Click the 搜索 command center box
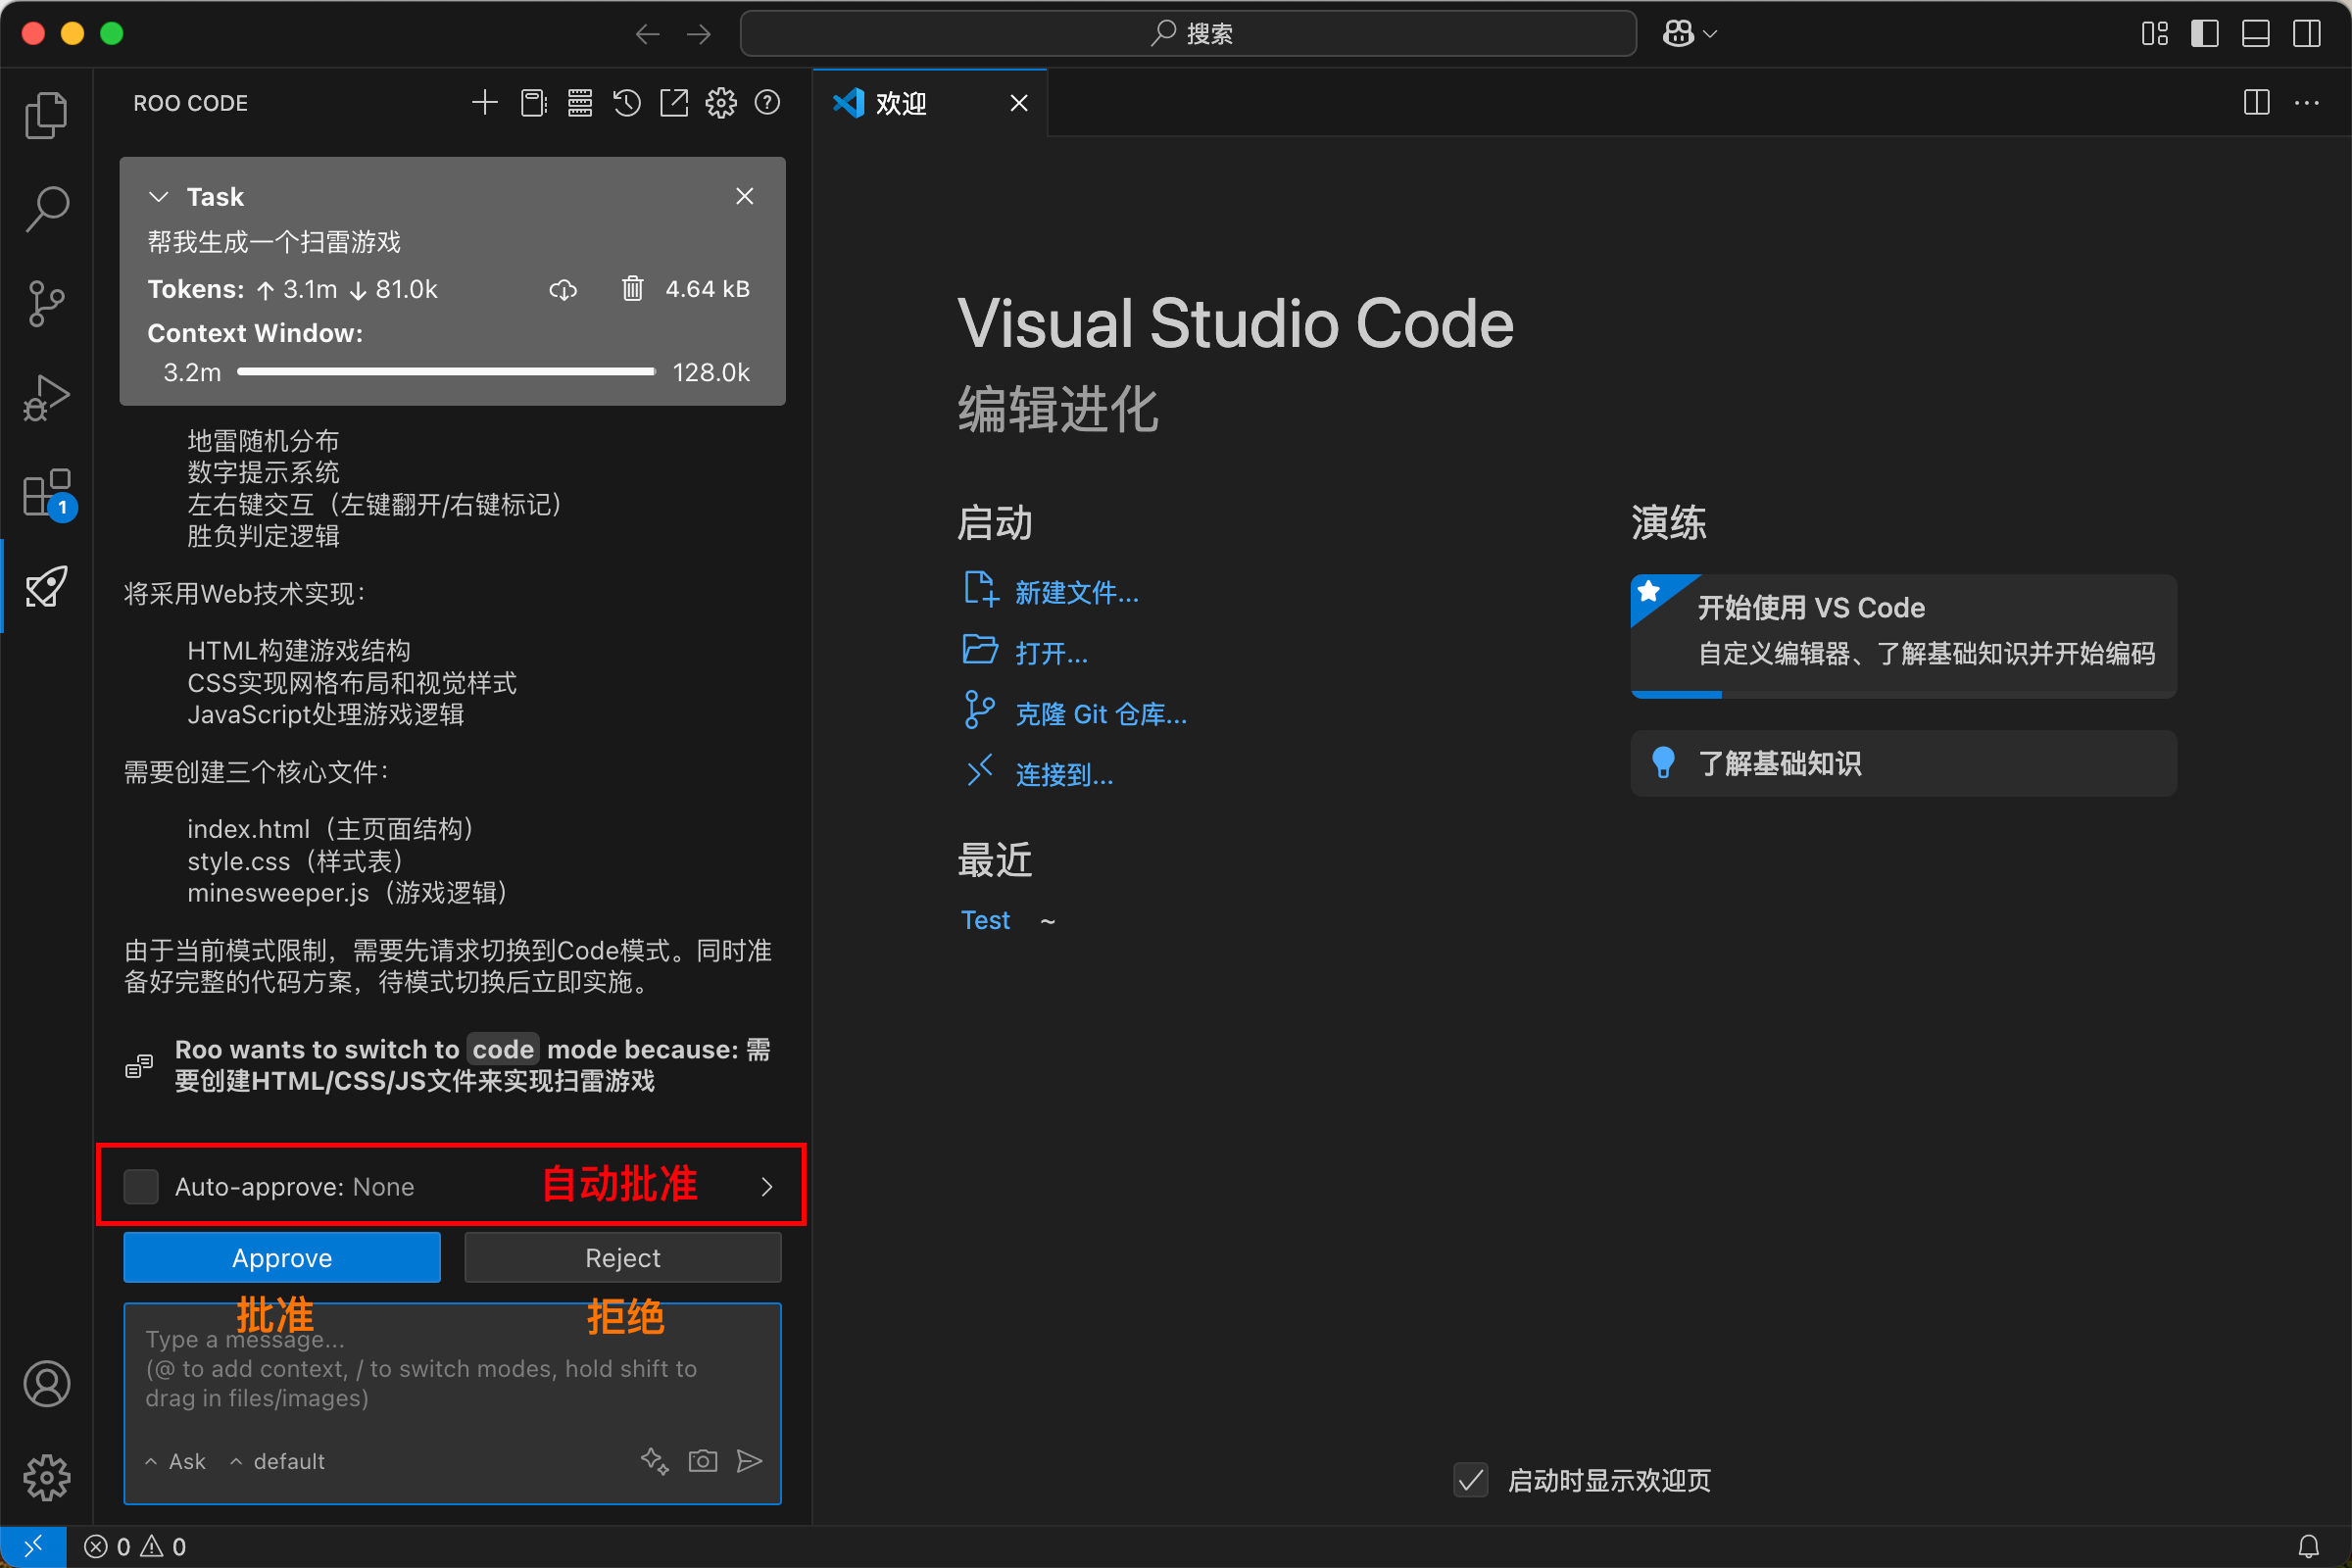The image size is (2352, 1568). click(x=1188, y=34)
